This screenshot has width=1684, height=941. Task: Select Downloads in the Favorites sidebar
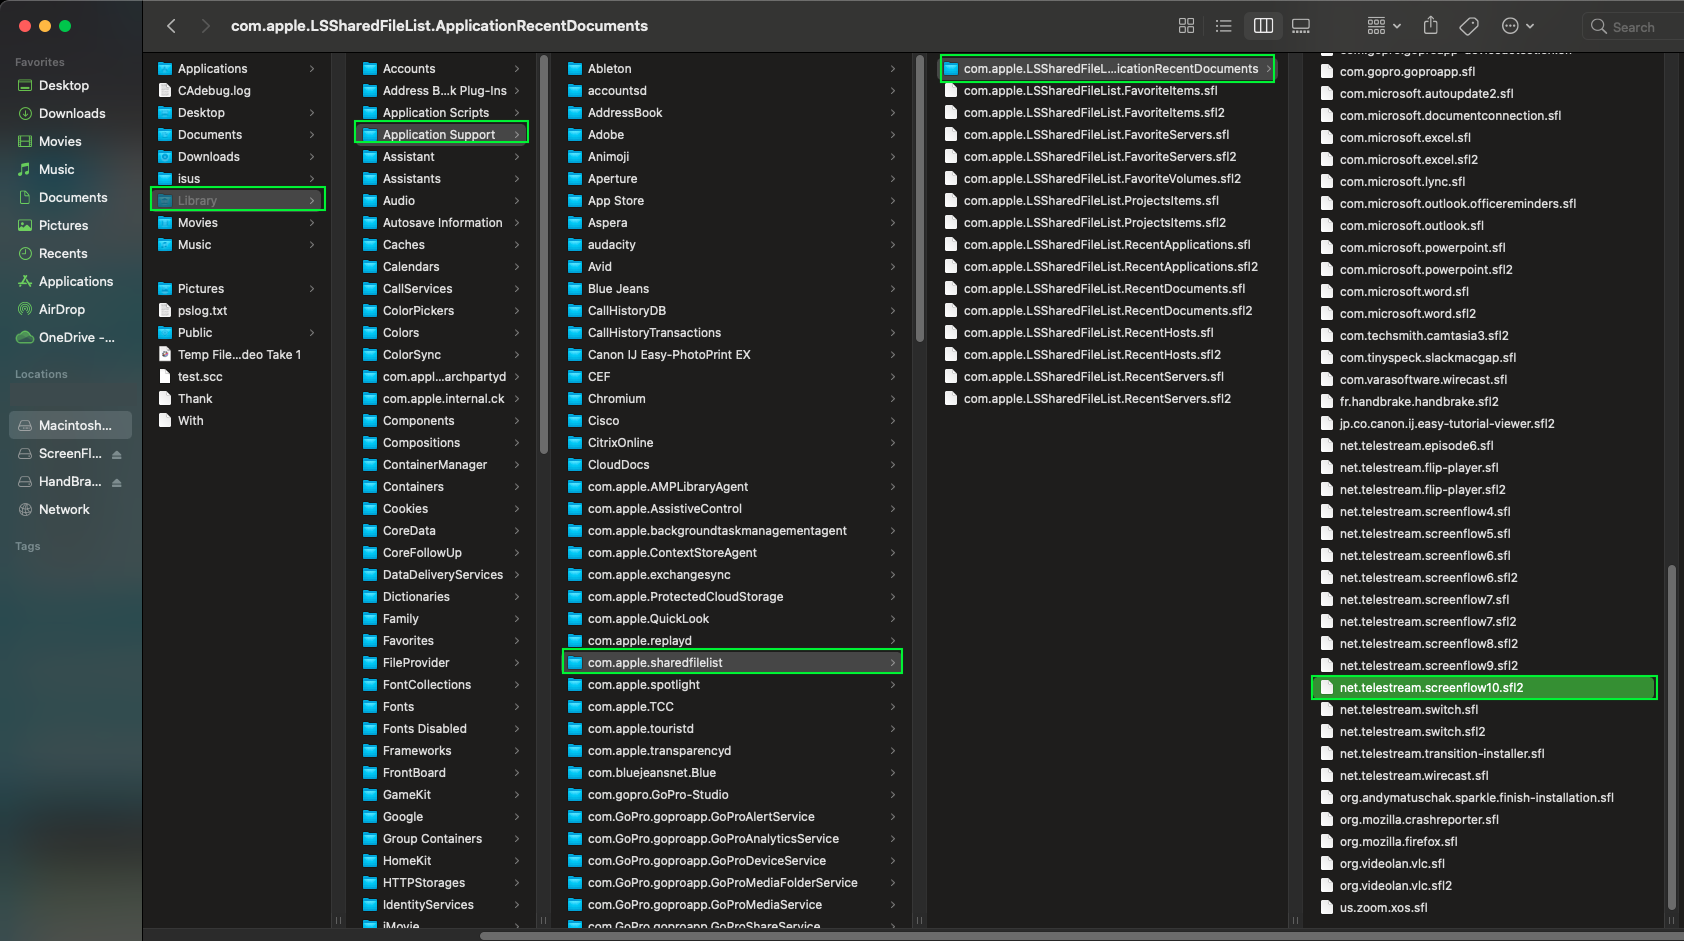(x=72, y=113)
